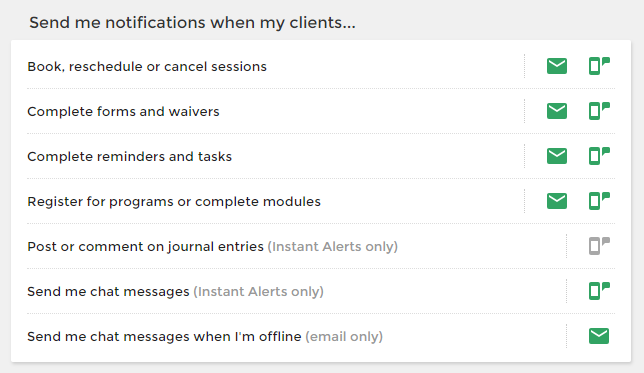Toggle email notifications for booked sessions
Viewport: 644px width, 373px height.
coord(557,66)
